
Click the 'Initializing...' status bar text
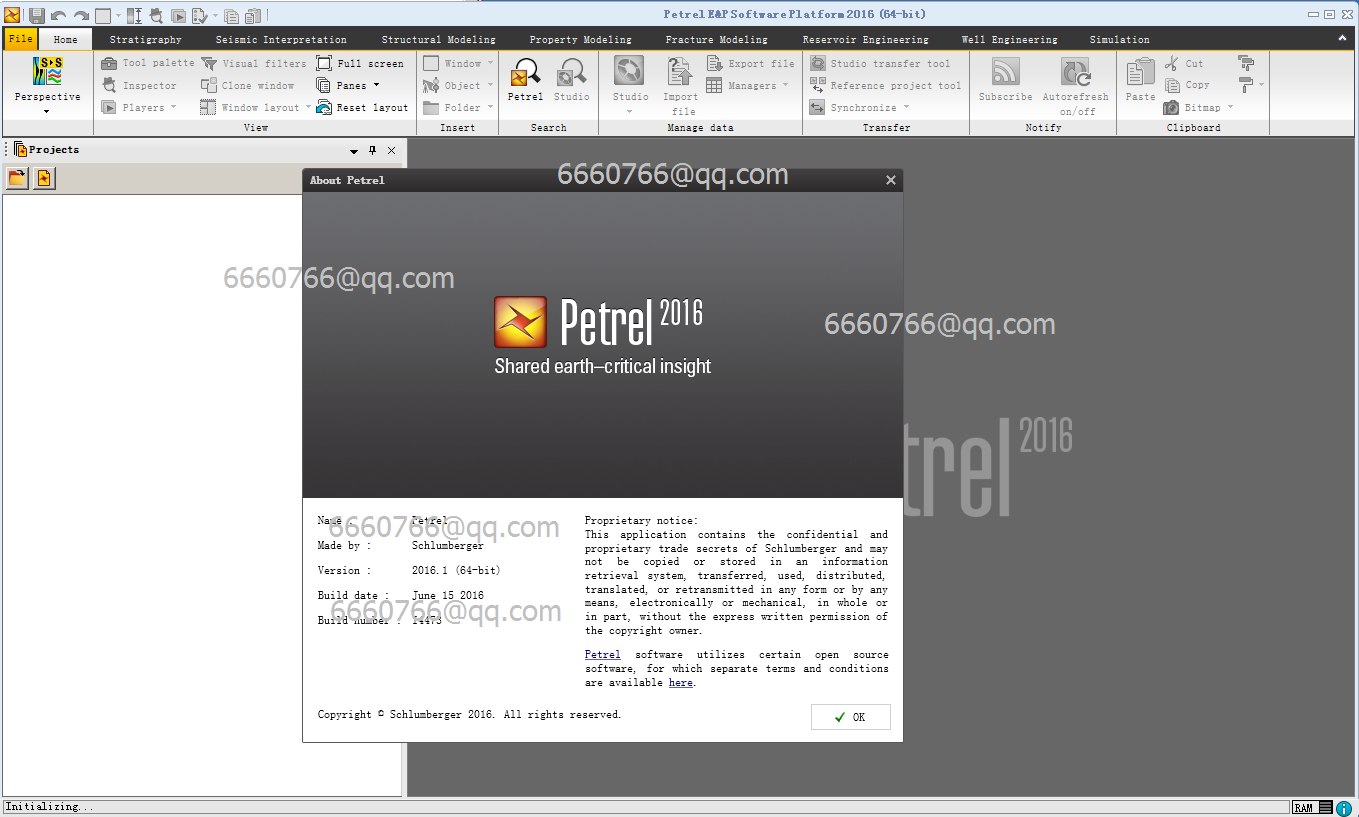click(50, 806)
